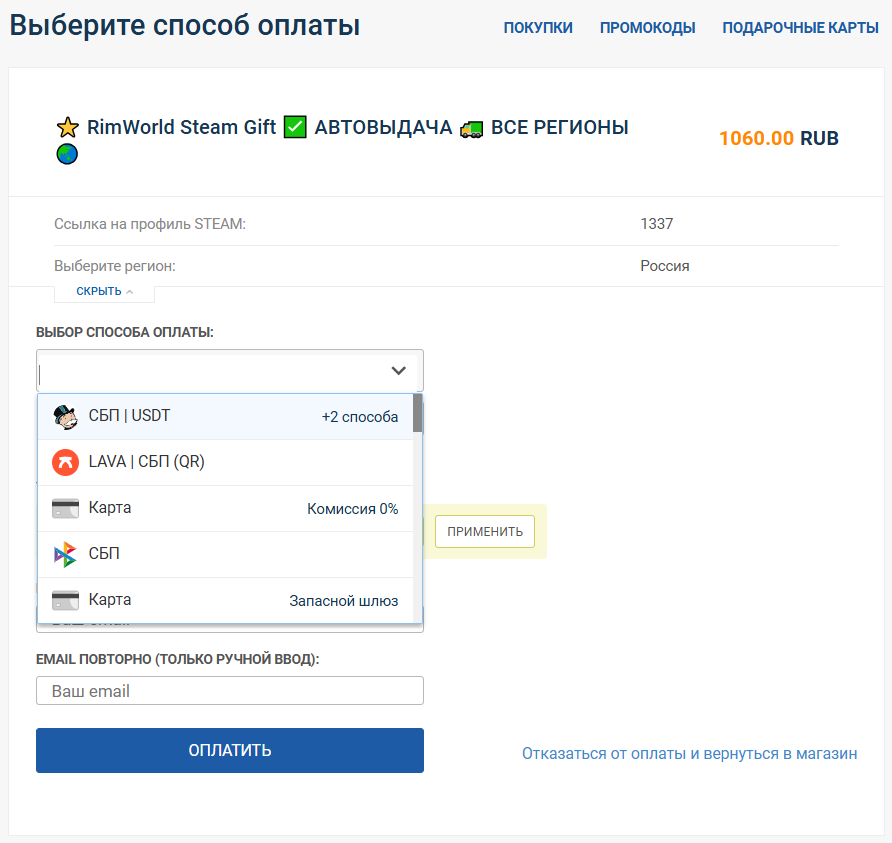Click the card icon for Запасной шлюз

click(x=65, y=601)
